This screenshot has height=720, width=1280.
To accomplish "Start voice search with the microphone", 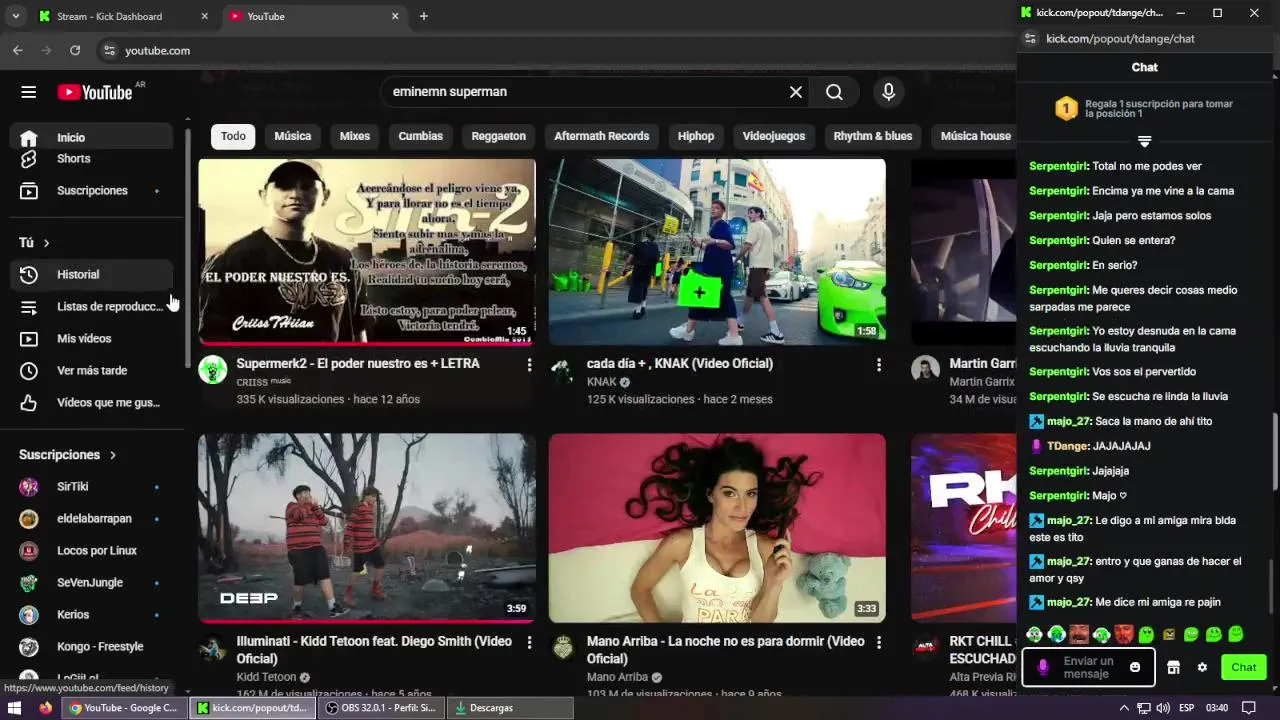I will 888,92.
